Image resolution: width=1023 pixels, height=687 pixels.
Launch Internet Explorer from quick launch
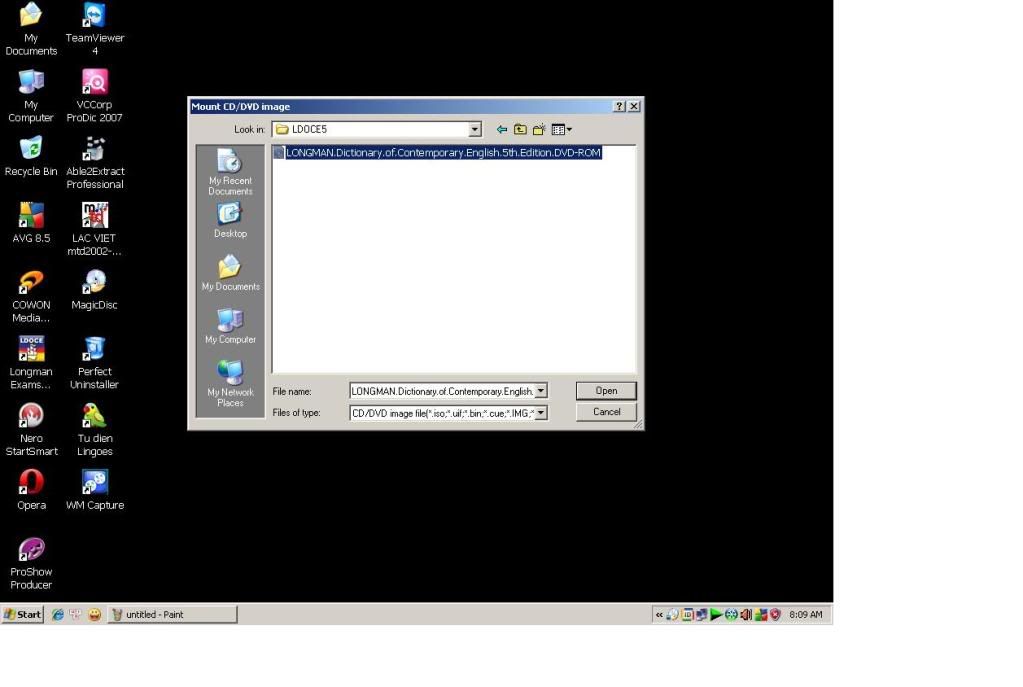[x=57, y=615]
